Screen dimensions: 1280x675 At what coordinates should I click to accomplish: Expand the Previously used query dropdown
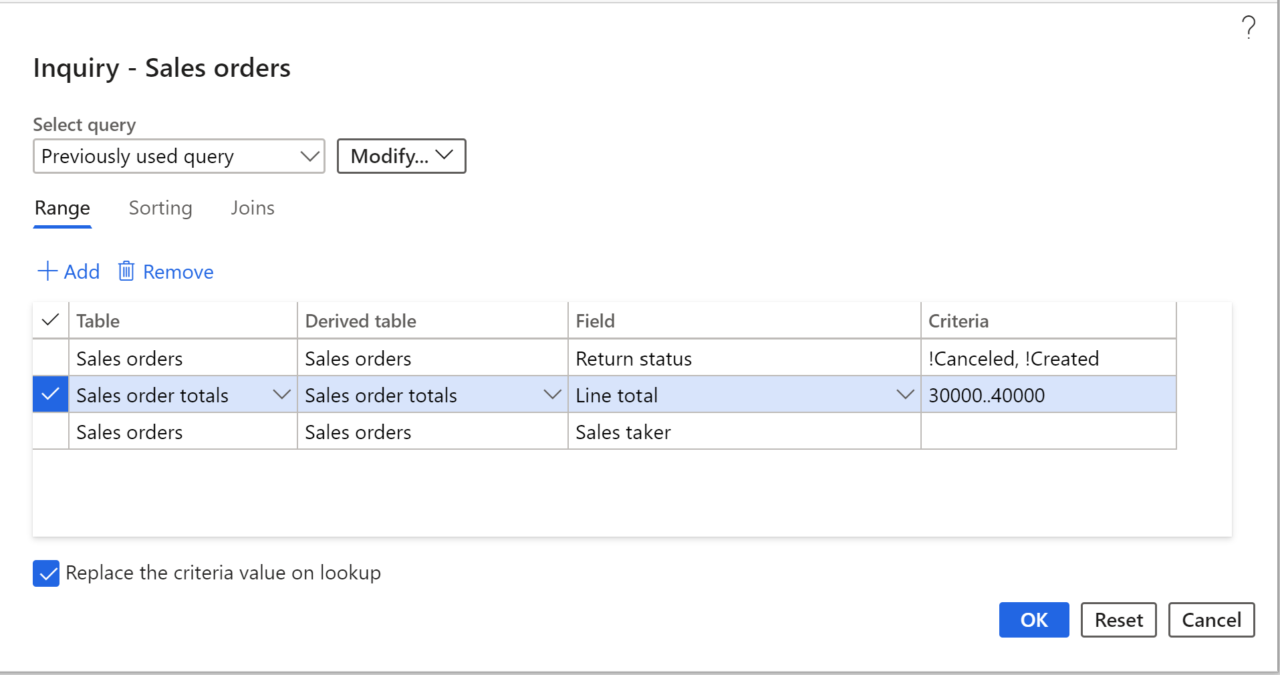pyautogui.click(x=311, y=156)
